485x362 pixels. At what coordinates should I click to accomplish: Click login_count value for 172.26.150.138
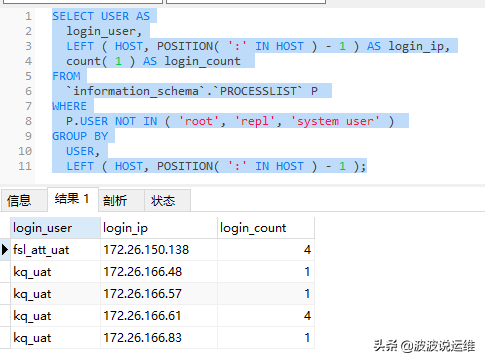pos(266,250)
